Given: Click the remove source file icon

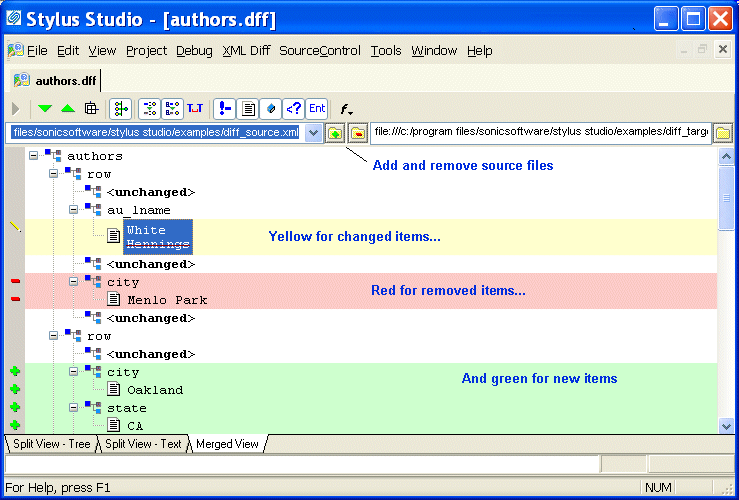Looking at the screenshot, I should pyautogui.click(x=357, y=132).
